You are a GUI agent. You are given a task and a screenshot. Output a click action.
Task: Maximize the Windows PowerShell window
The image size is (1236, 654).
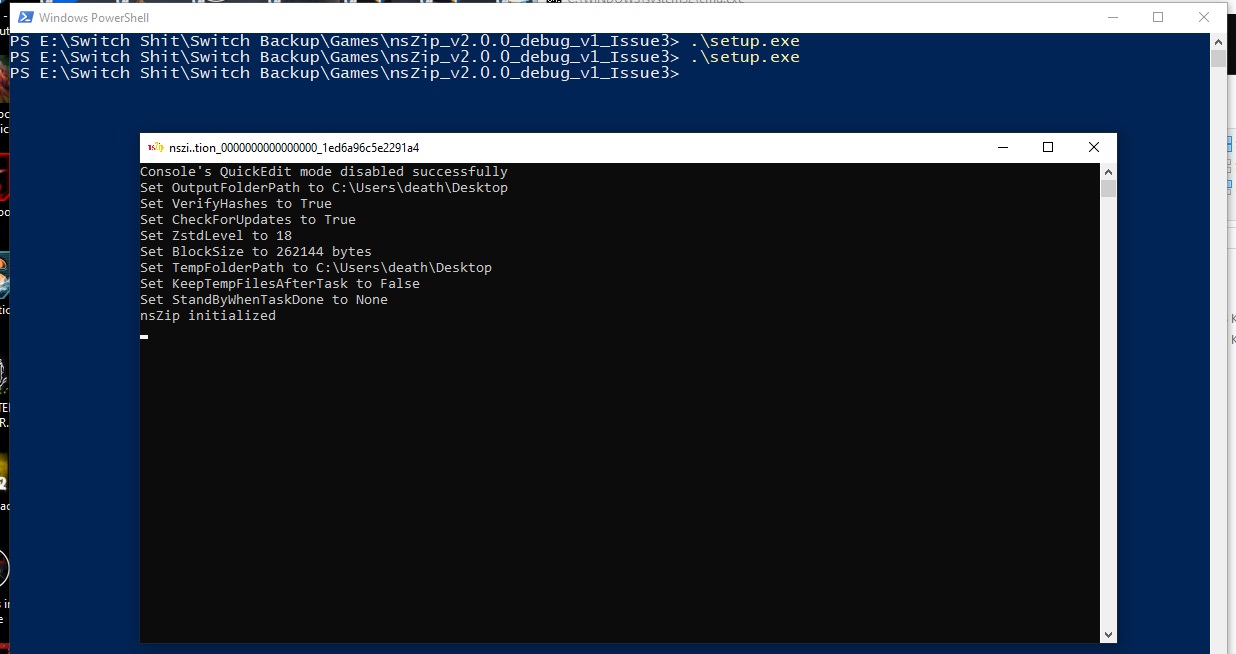[x=1158, y=17]
